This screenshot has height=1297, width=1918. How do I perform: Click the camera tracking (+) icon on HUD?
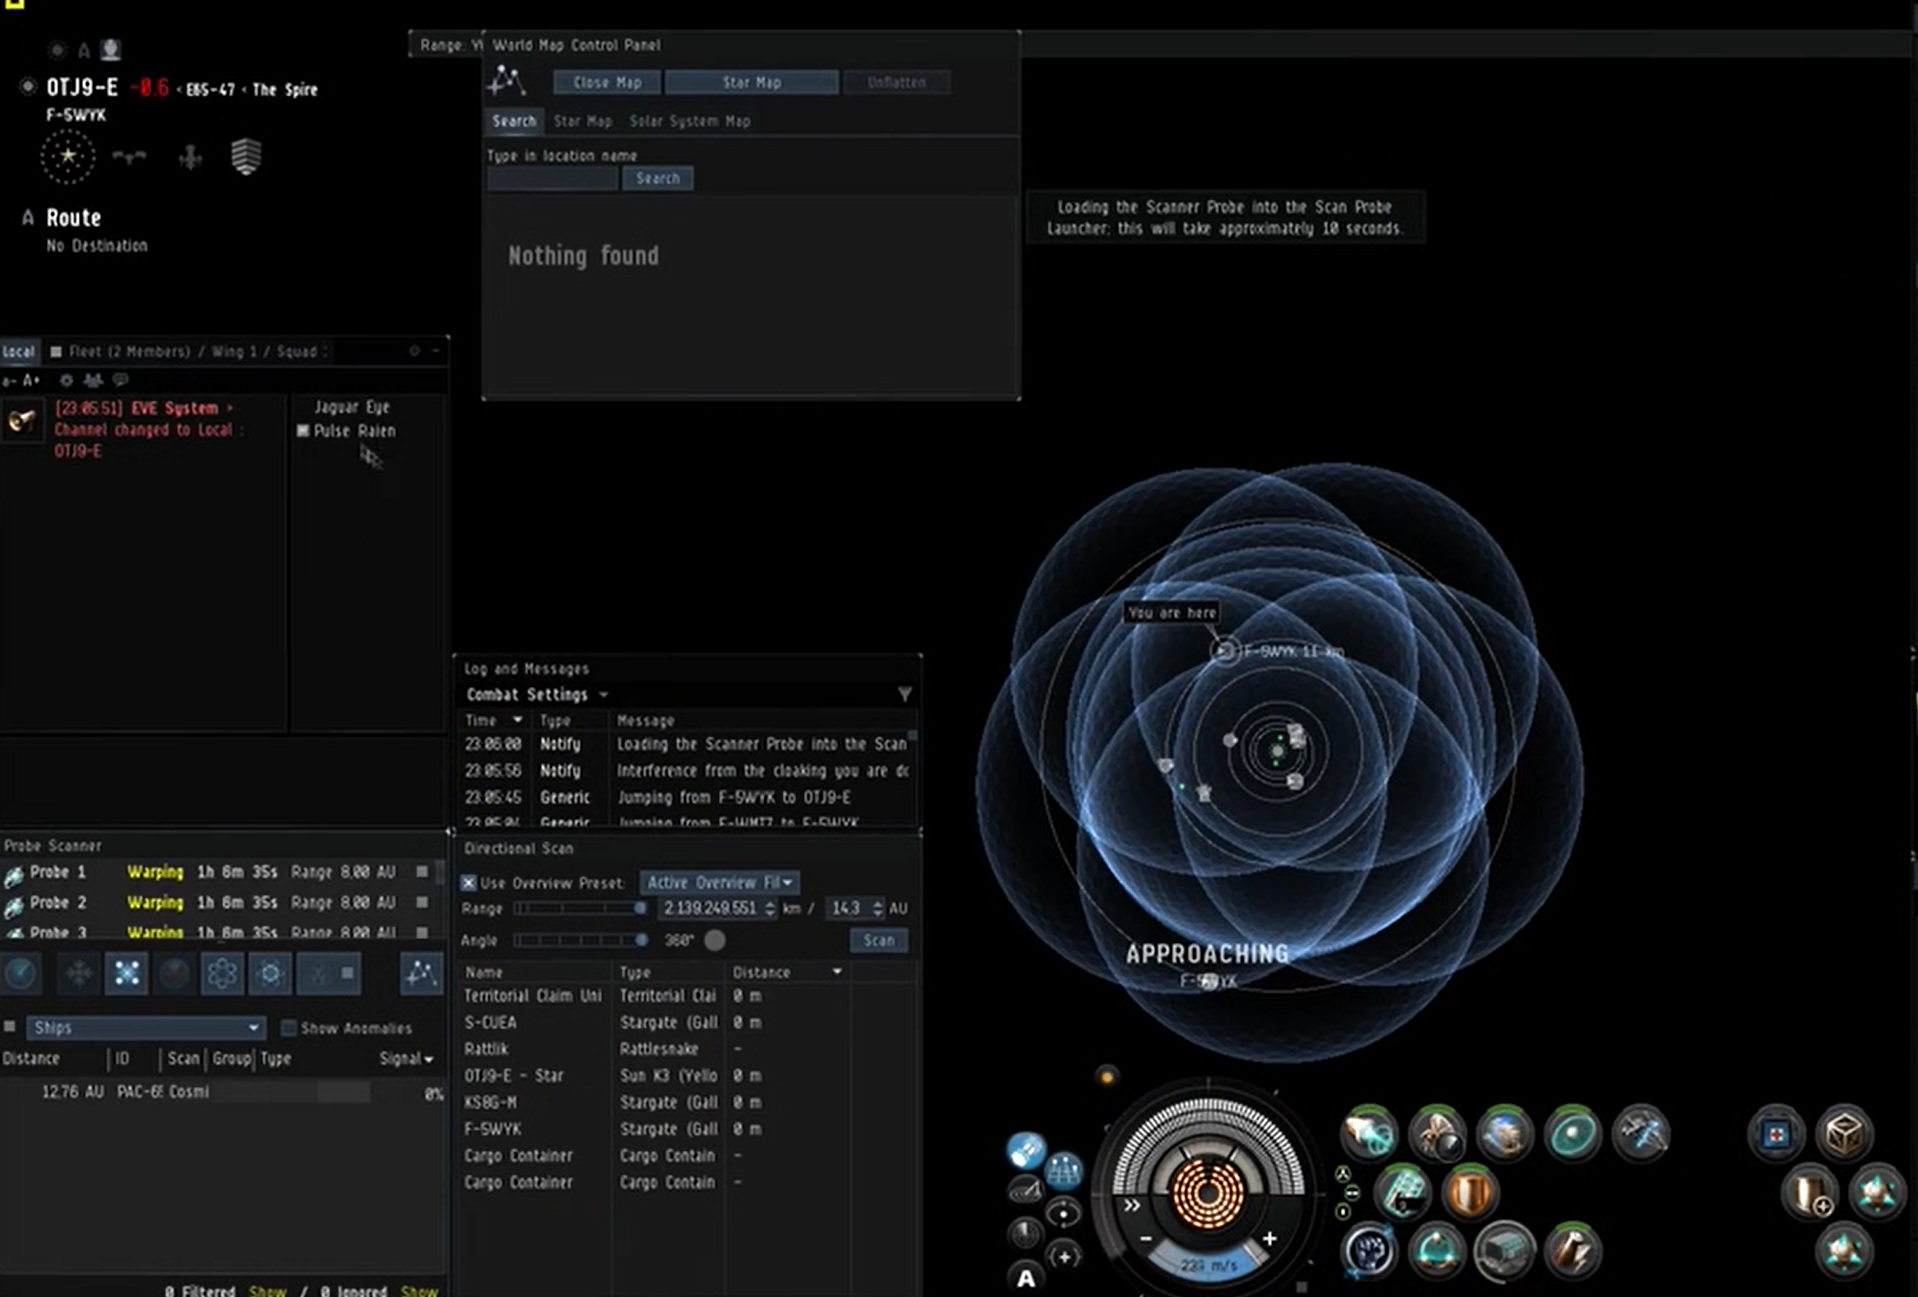1063,1256
